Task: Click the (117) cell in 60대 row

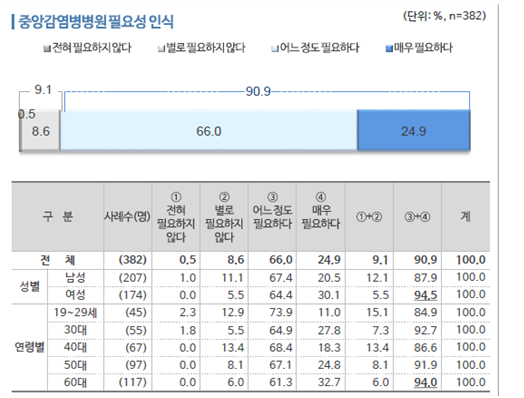Action: point(133,382)
